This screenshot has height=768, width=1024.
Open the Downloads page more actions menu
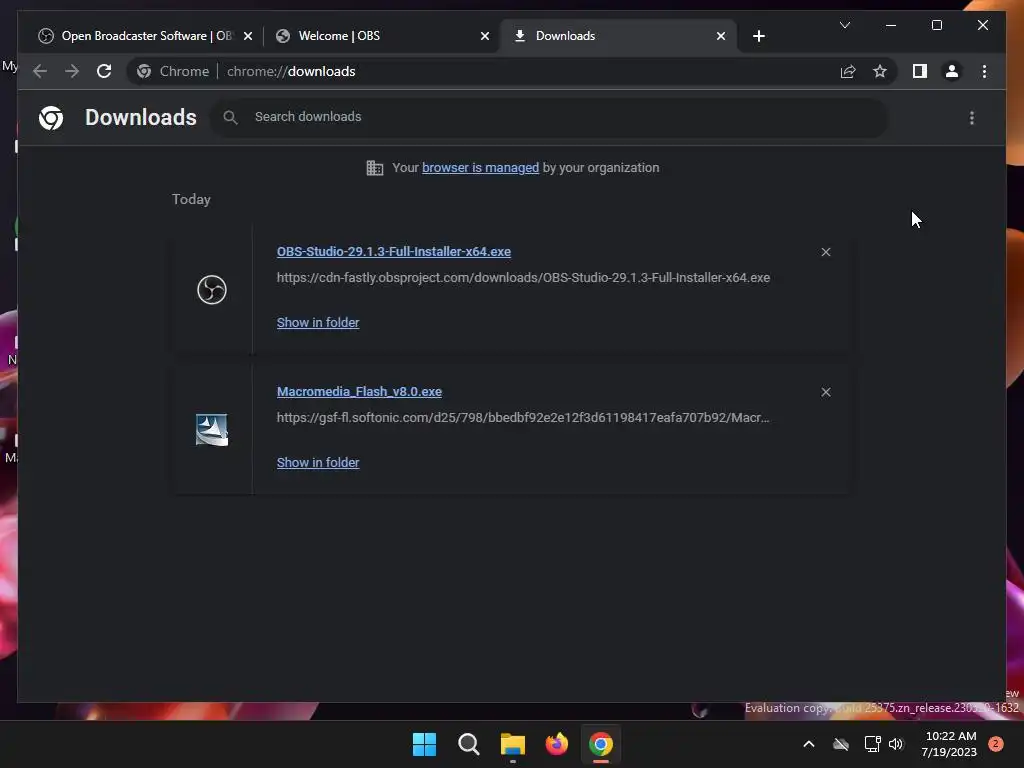click(972, 118)
